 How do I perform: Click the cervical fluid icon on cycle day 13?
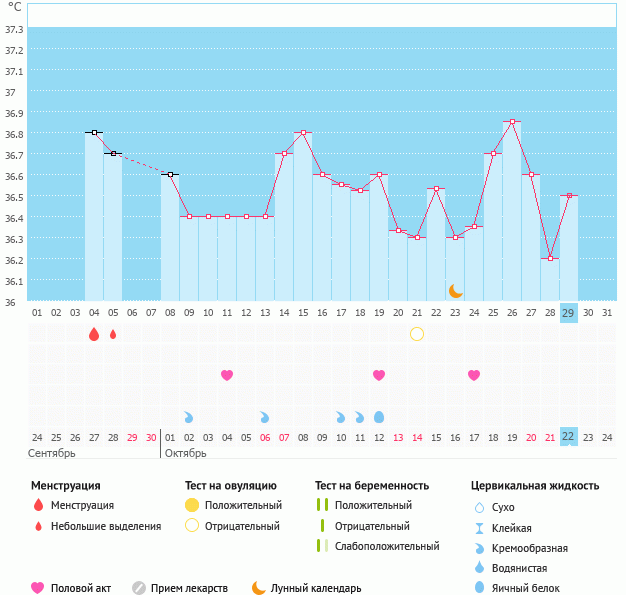[265, 416]
